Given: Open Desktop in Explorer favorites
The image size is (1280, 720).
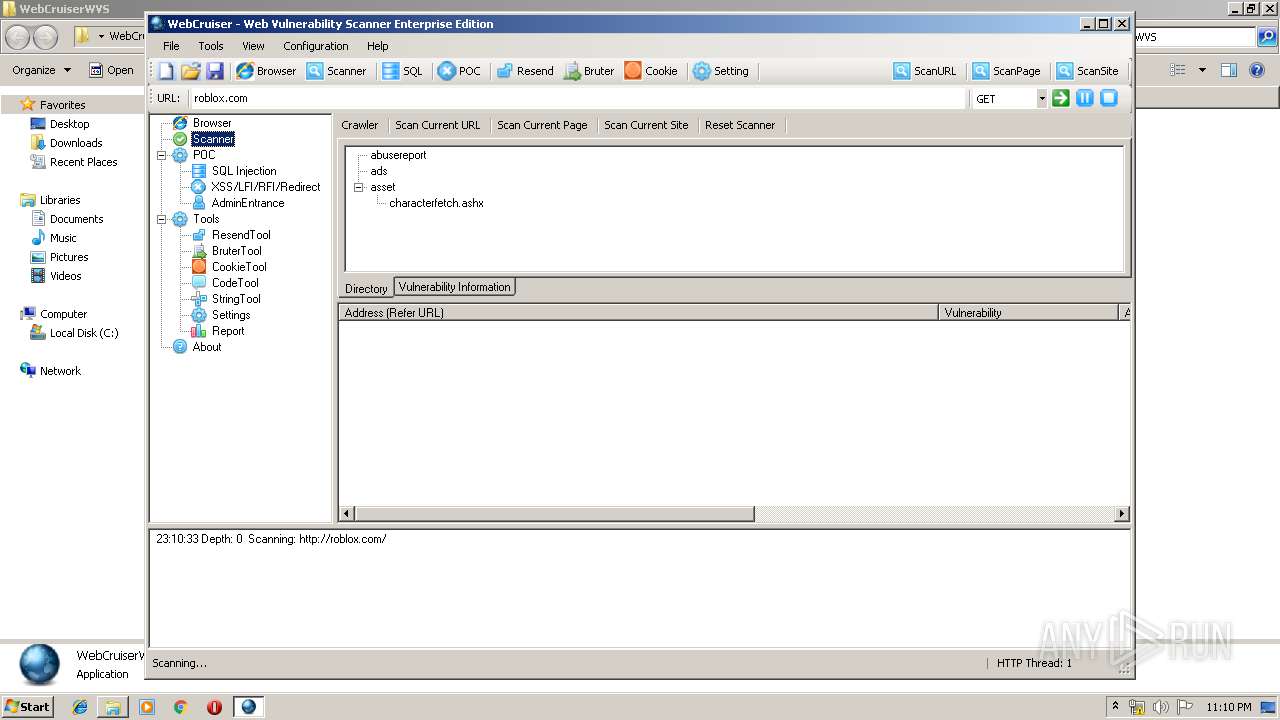Looking at the screenshot, I should tap(69, 124).
